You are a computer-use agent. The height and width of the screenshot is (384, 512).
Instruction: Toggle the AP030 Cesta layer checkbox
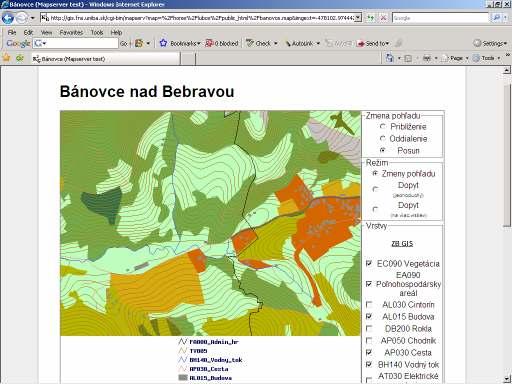coord(369,352)
